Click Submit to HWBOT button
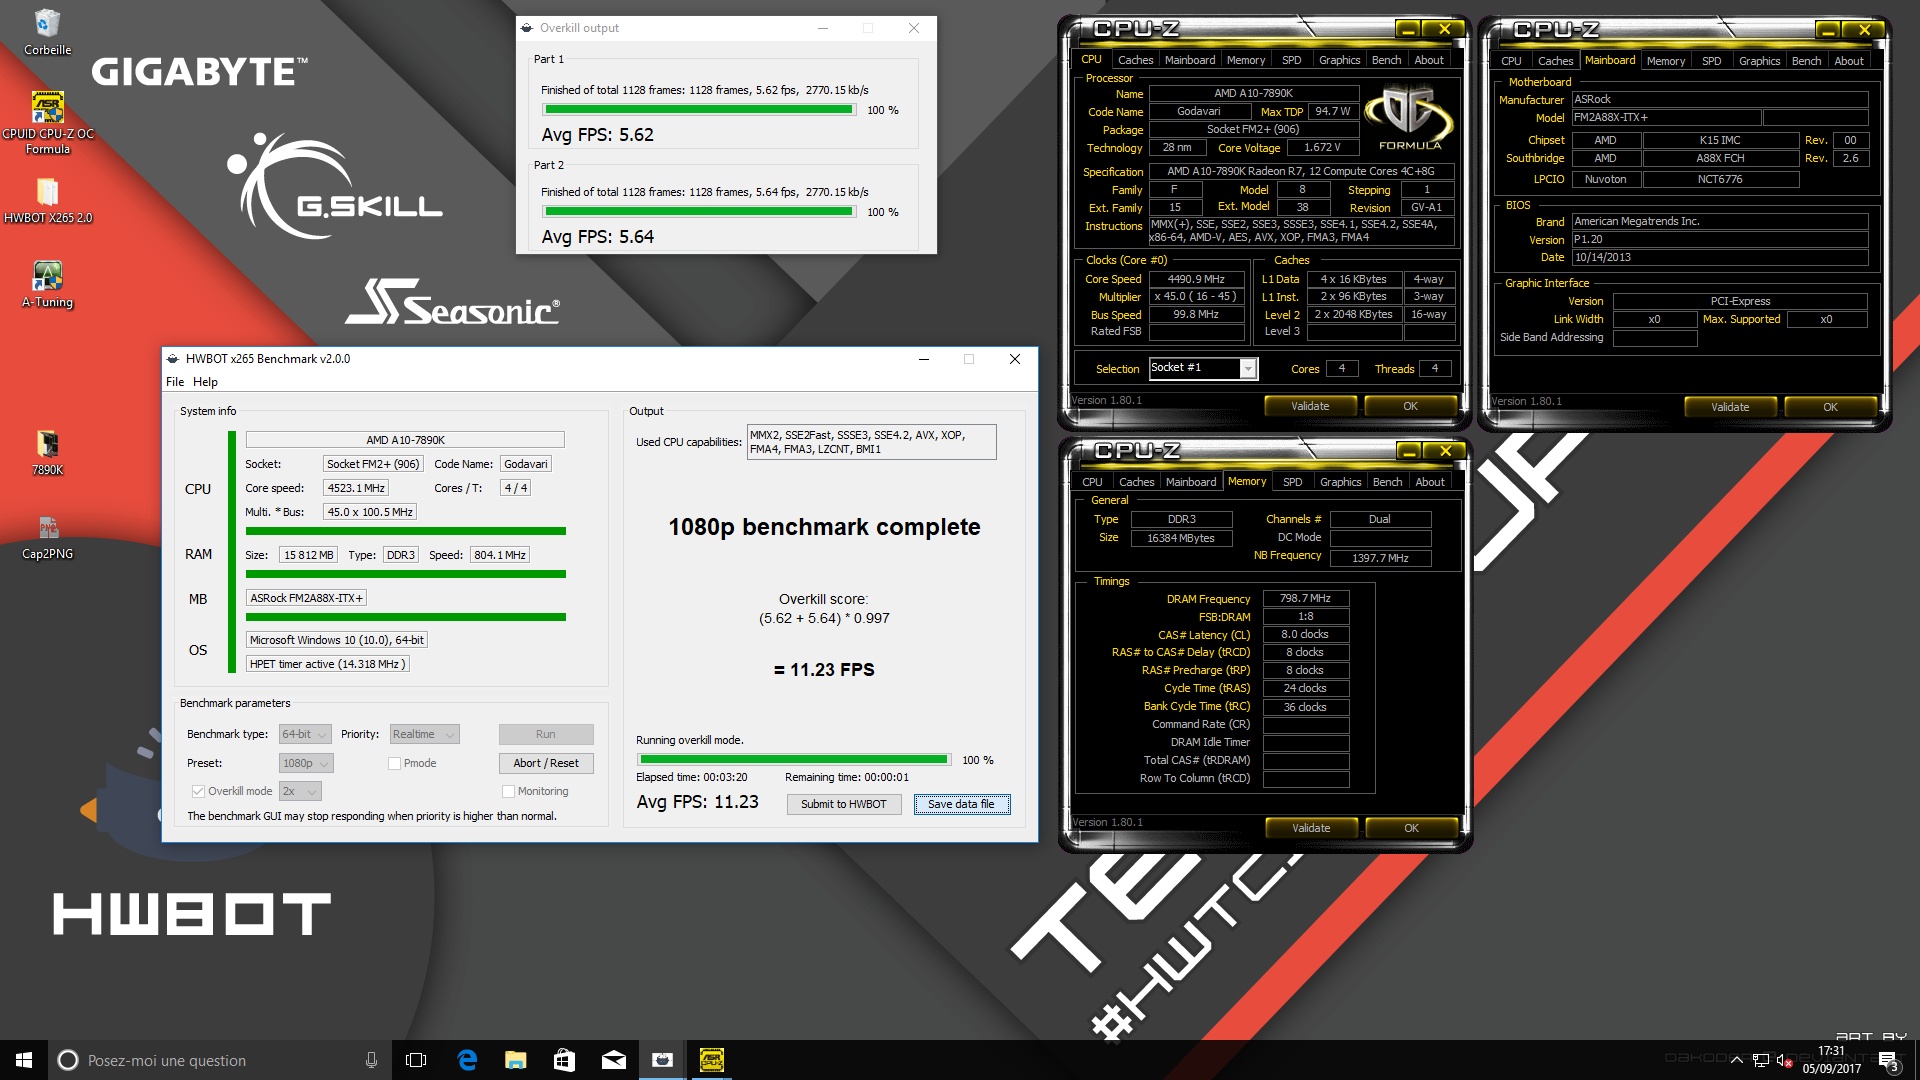The width and height of the screenshot is (1920, 1080). (843, 804)
